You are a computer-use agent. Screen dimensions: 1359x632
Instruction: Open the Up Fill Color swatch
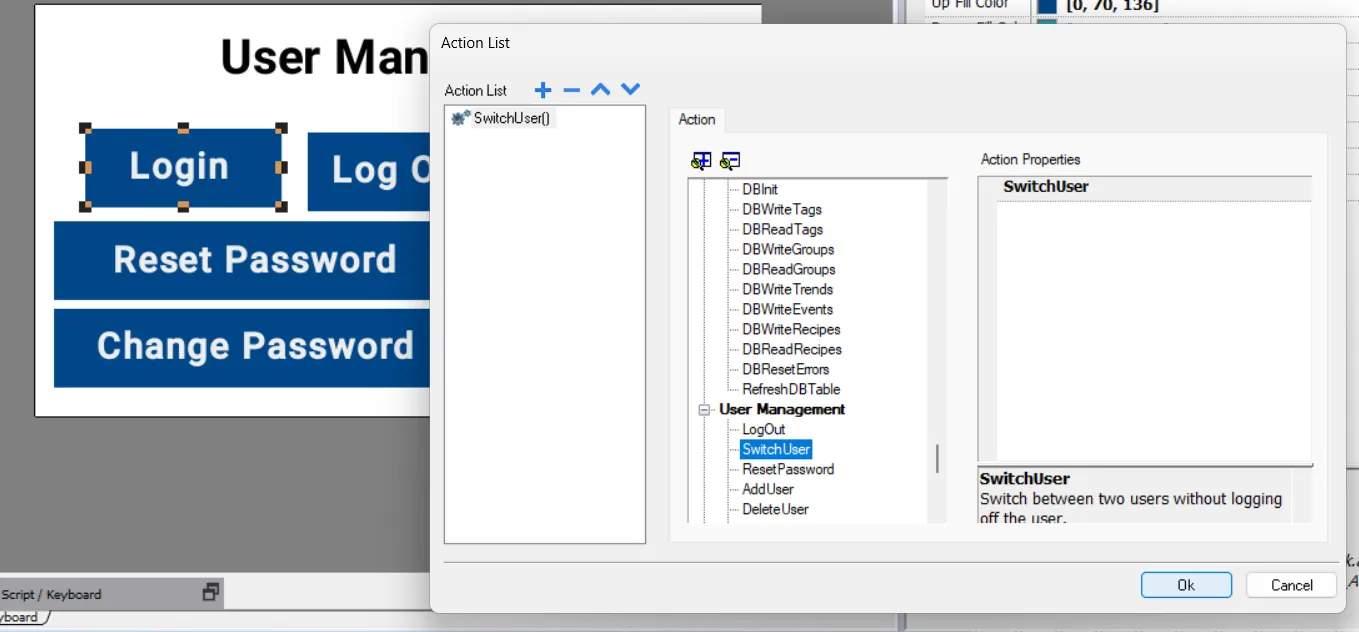pyautogui.click(x=1047, y=5)
